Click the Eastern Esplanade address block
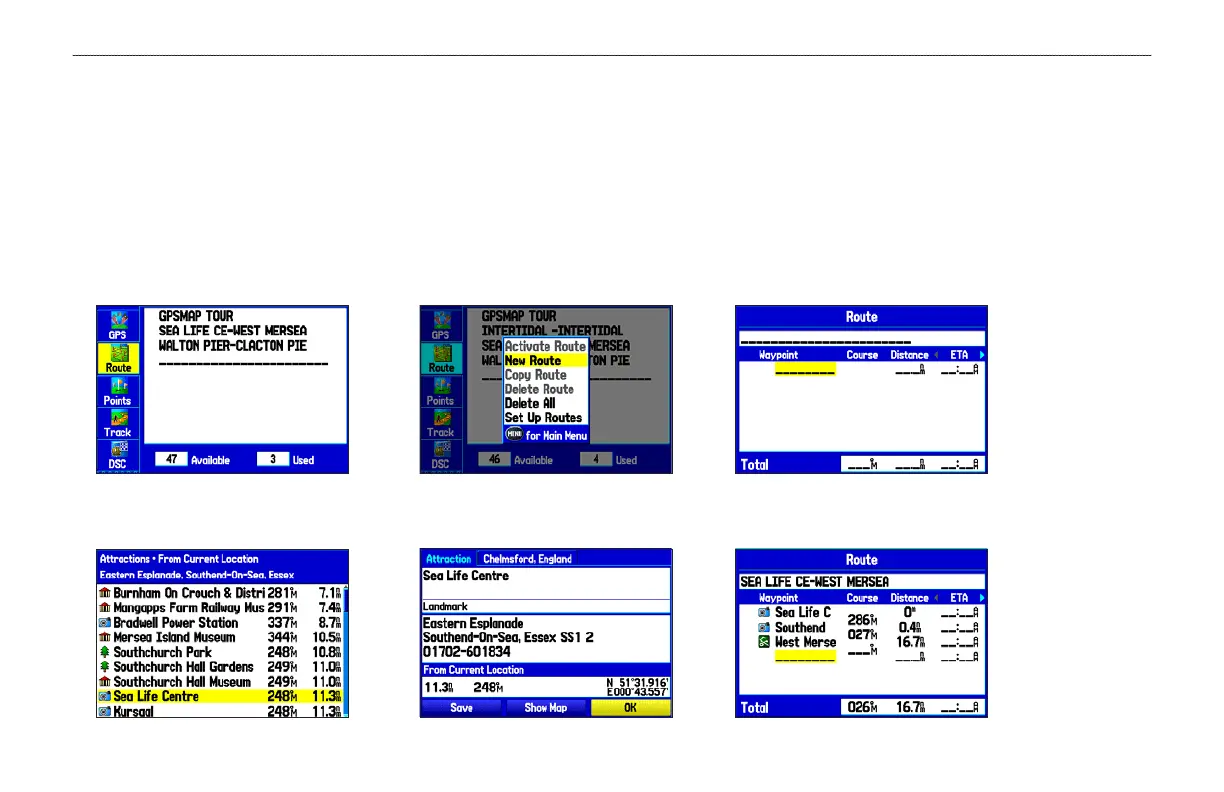 (545, 638)
